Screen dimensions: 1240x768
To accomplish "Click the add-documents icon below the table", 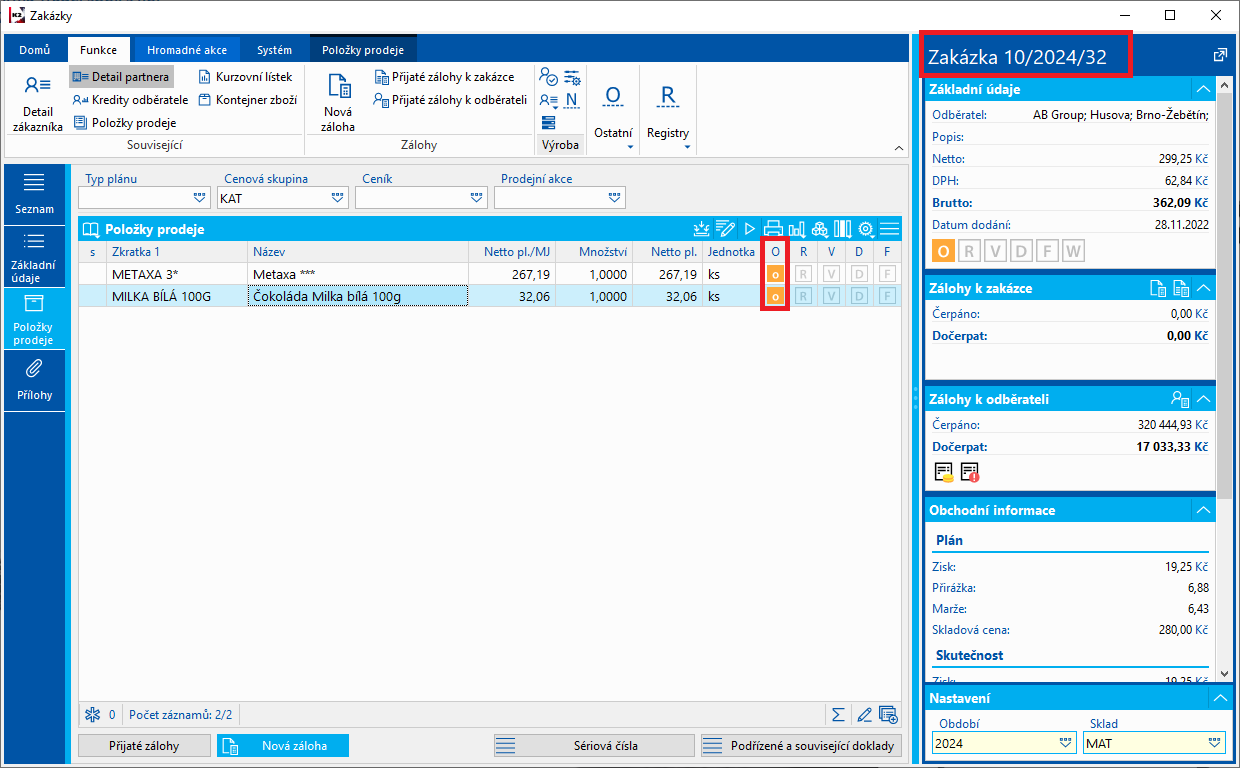I will point(888,715).
